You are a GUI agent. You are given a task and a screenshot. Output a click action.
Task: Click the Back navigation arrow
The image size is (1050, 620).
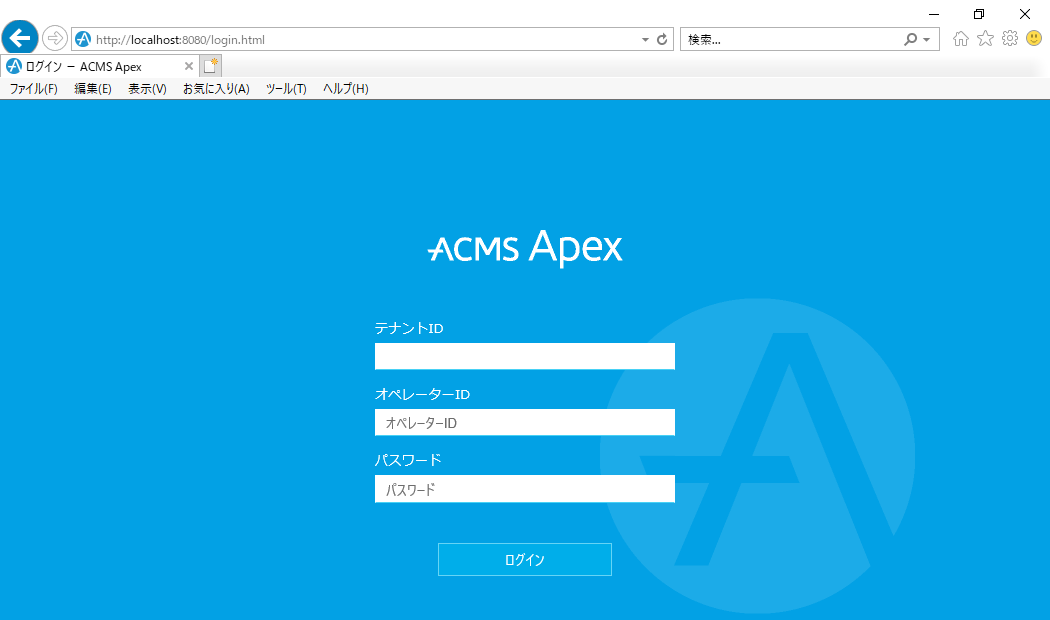tap(20, 38)
